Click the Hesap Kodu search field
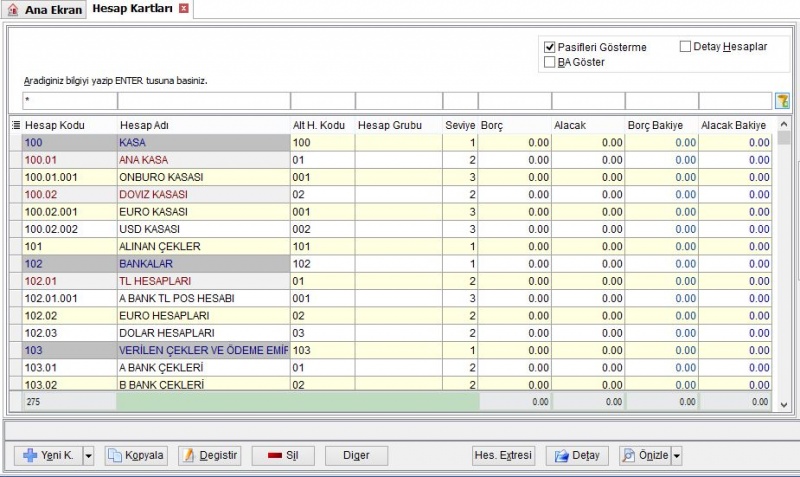The width and height of the screenshot is (800, 477). point(70,101)
